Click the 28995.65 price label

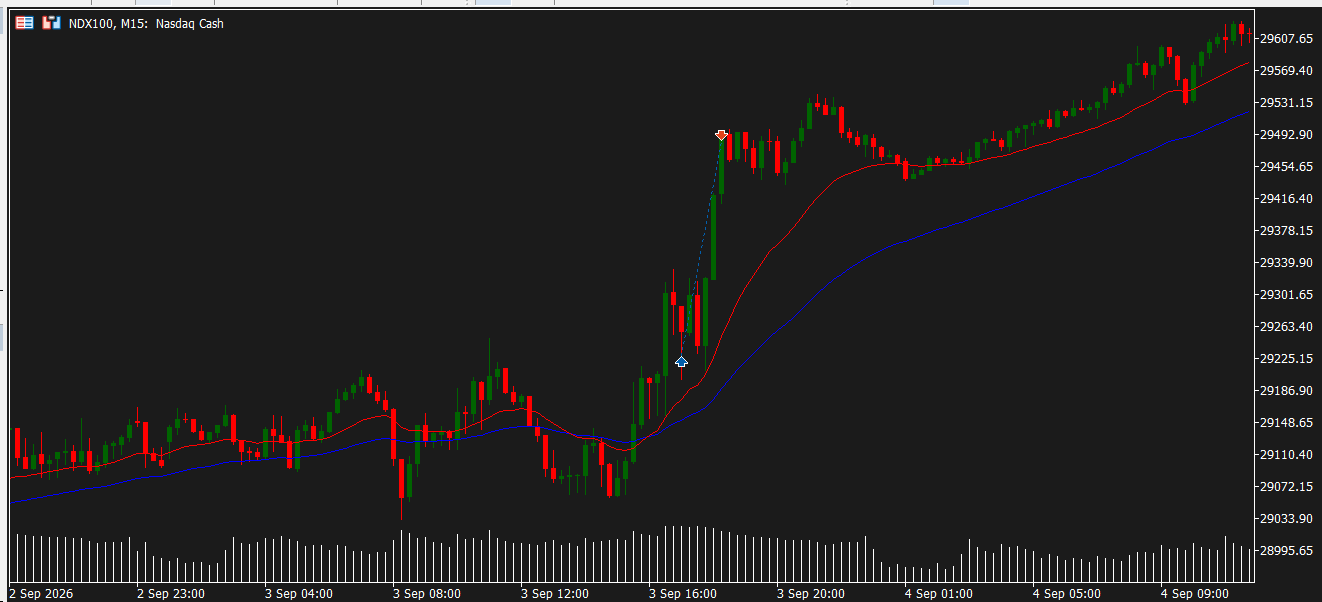(1287, 551)
